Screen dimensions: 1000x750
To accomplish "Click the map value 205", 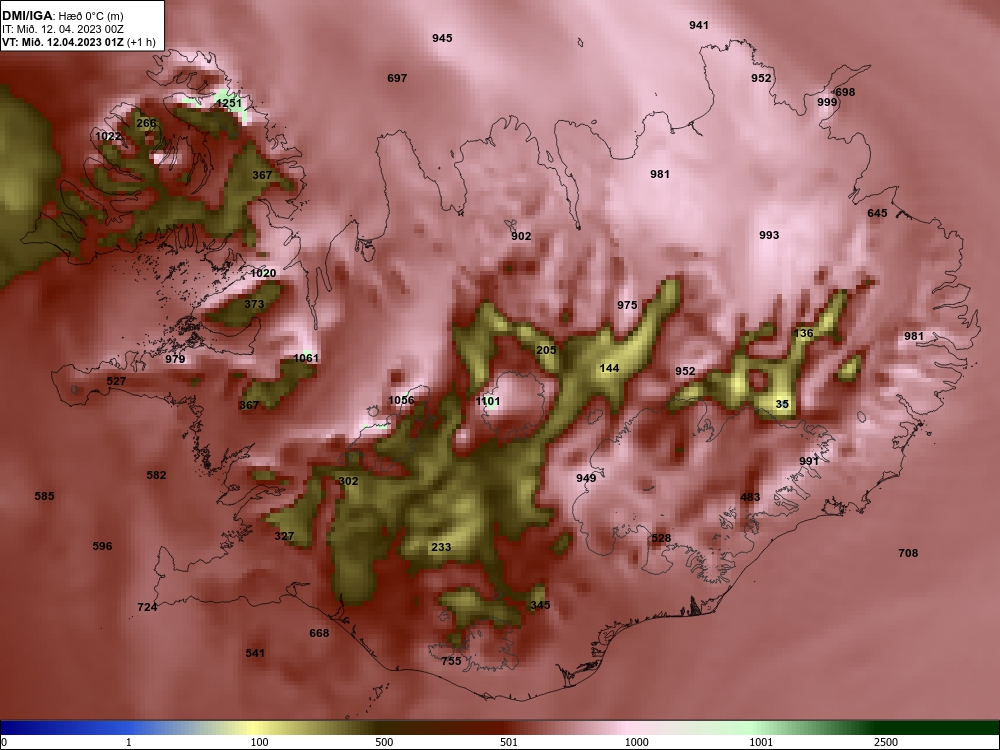I will tap(546, 350).
